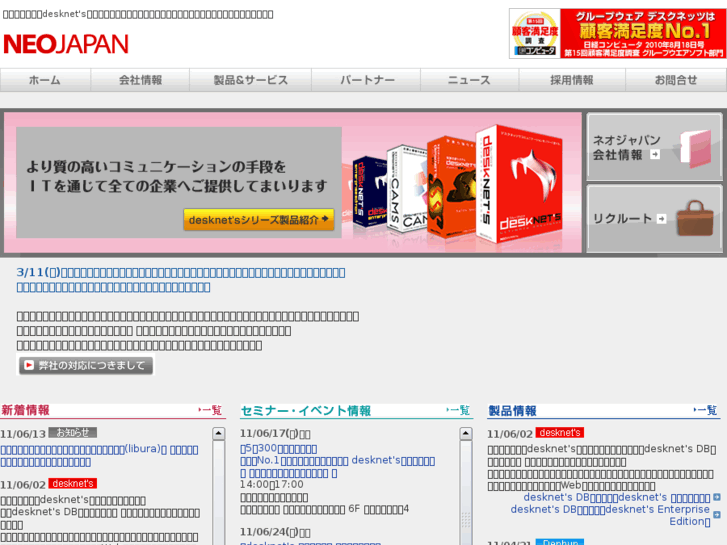Click the blue Denbun tag
Viewport: 727px width, 545px height.
(x=560, y=542)
